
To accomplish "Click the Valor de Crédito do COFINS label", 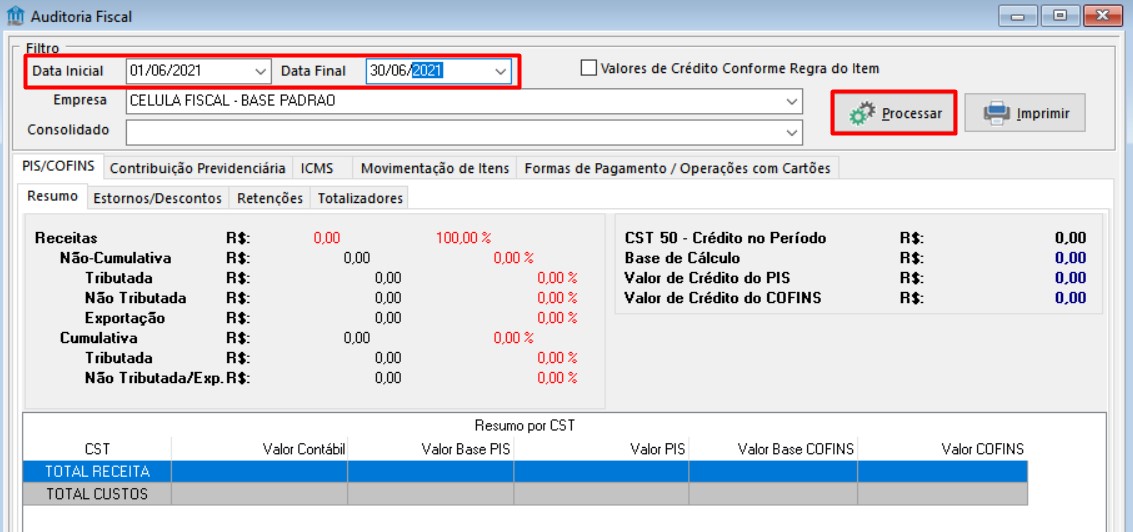I will [723, 297].
